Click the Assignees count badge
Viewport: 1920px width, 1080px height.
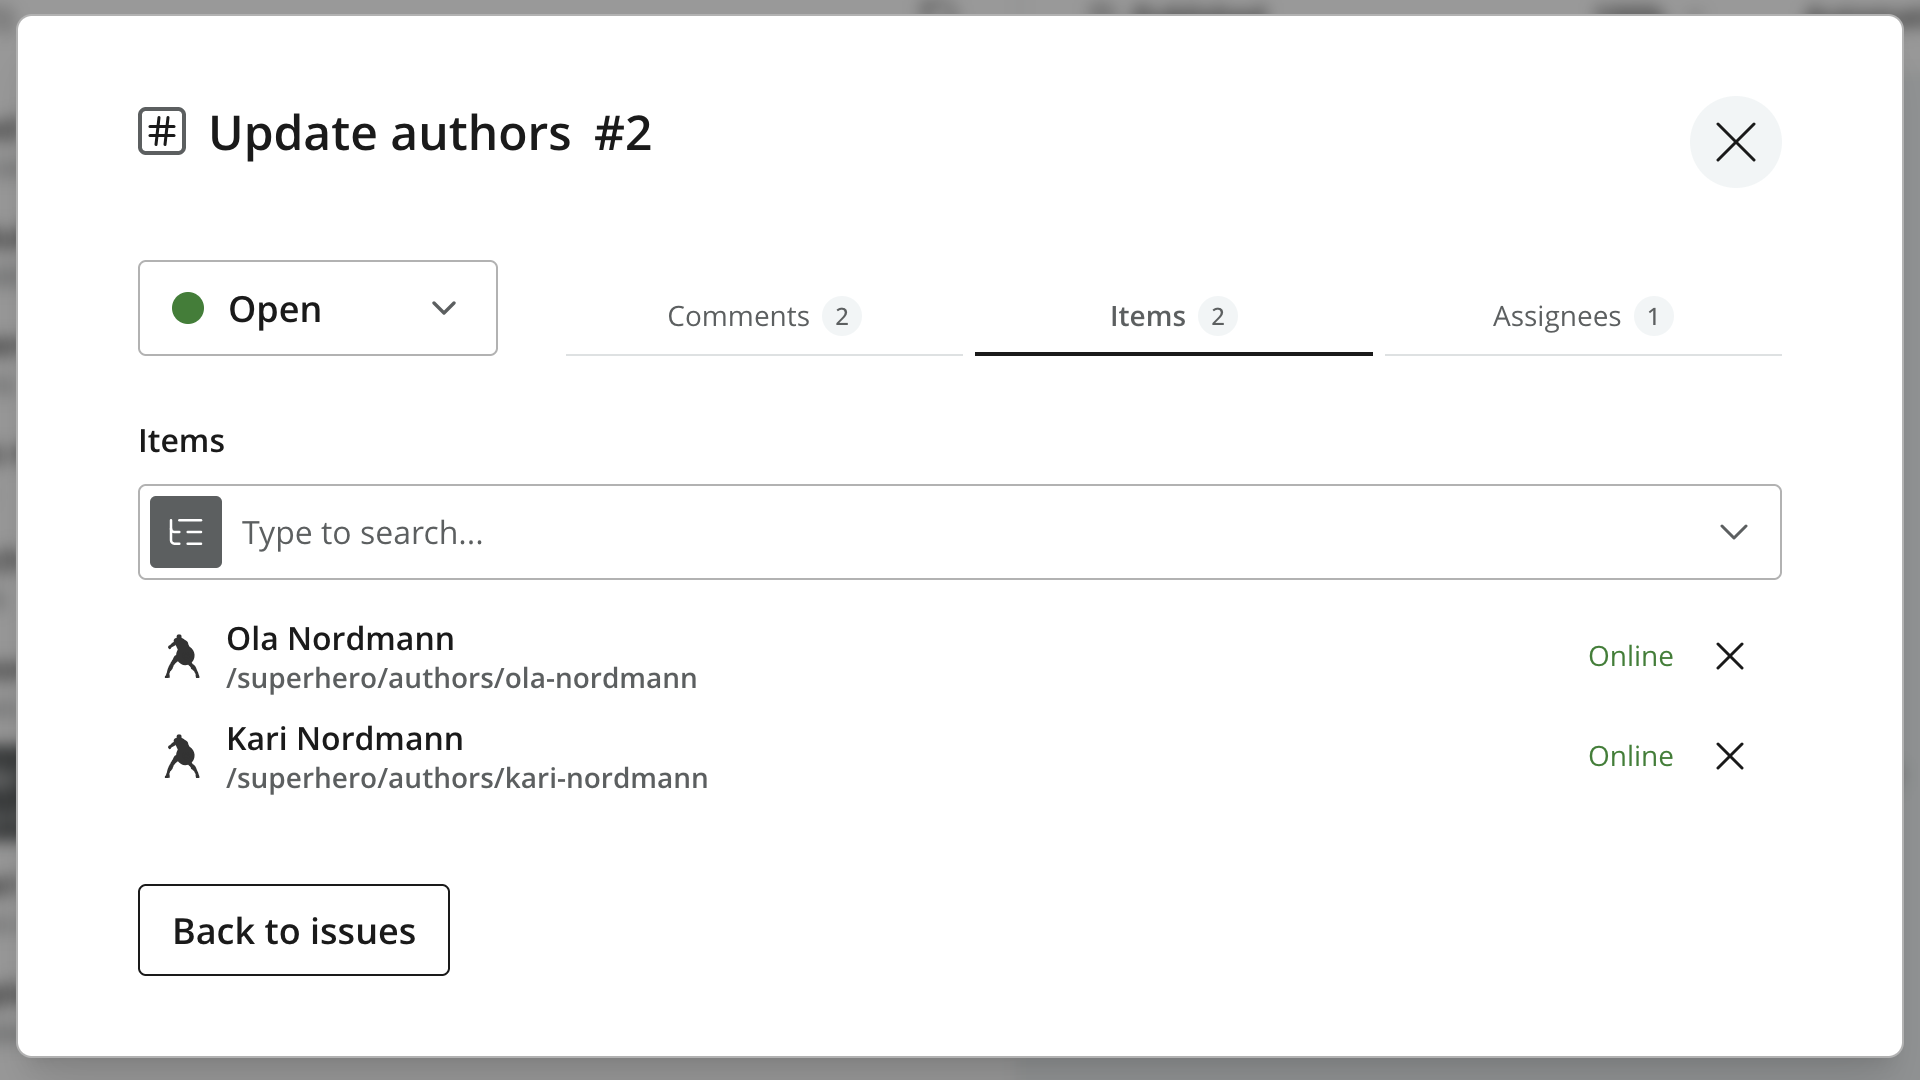point(1653,316)
